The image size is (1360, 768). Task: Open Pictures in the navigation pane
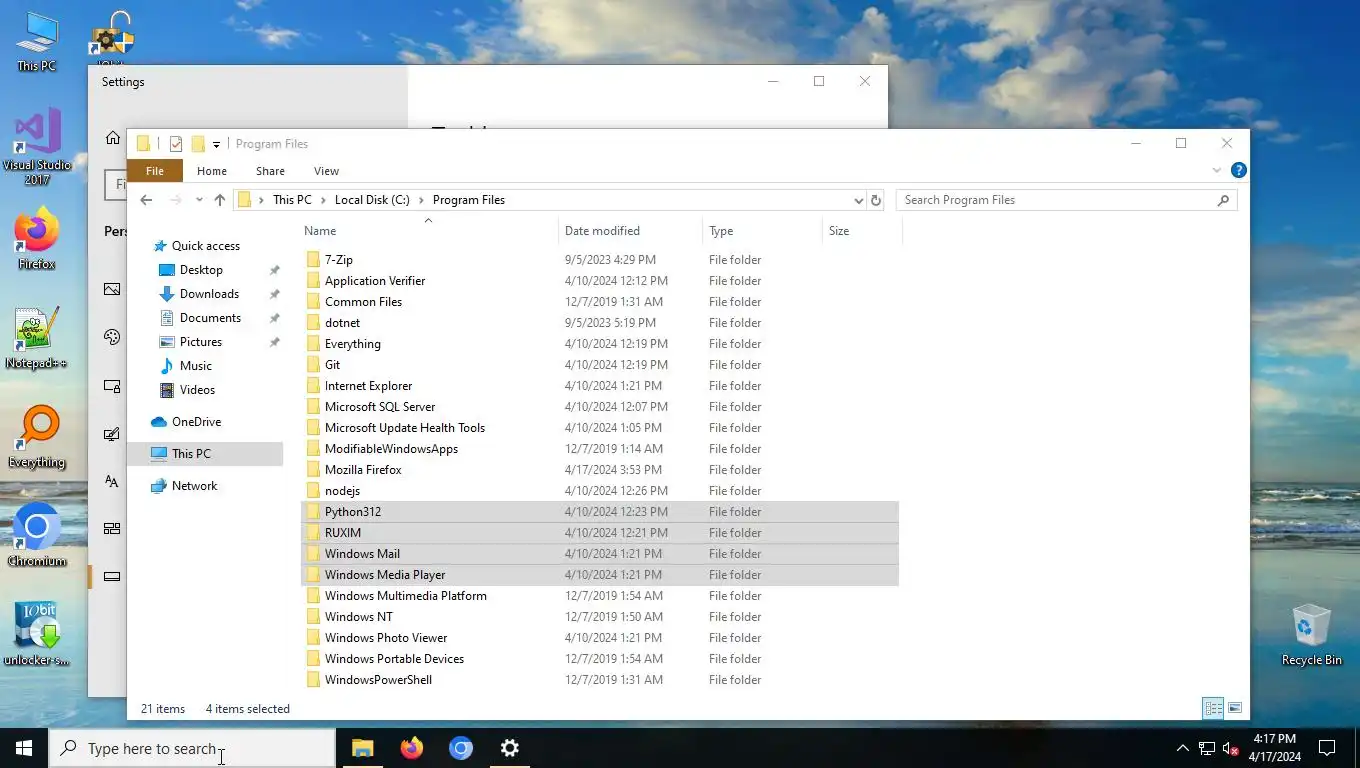[201, 342]
